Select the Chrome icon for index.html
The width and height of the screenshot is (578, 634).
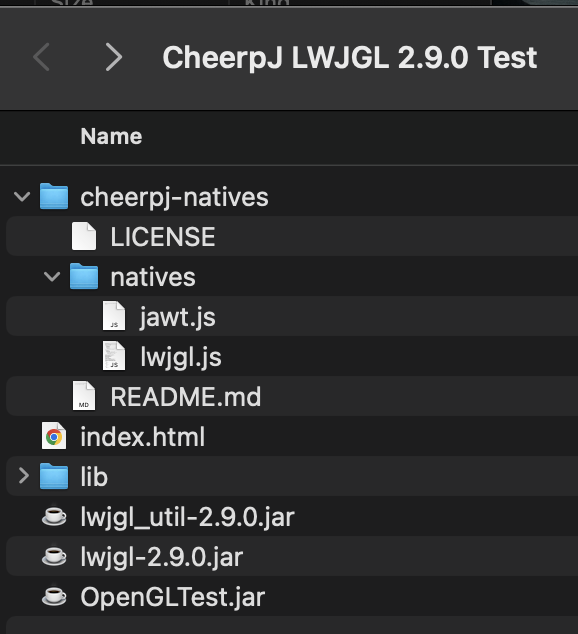point(54,436)
